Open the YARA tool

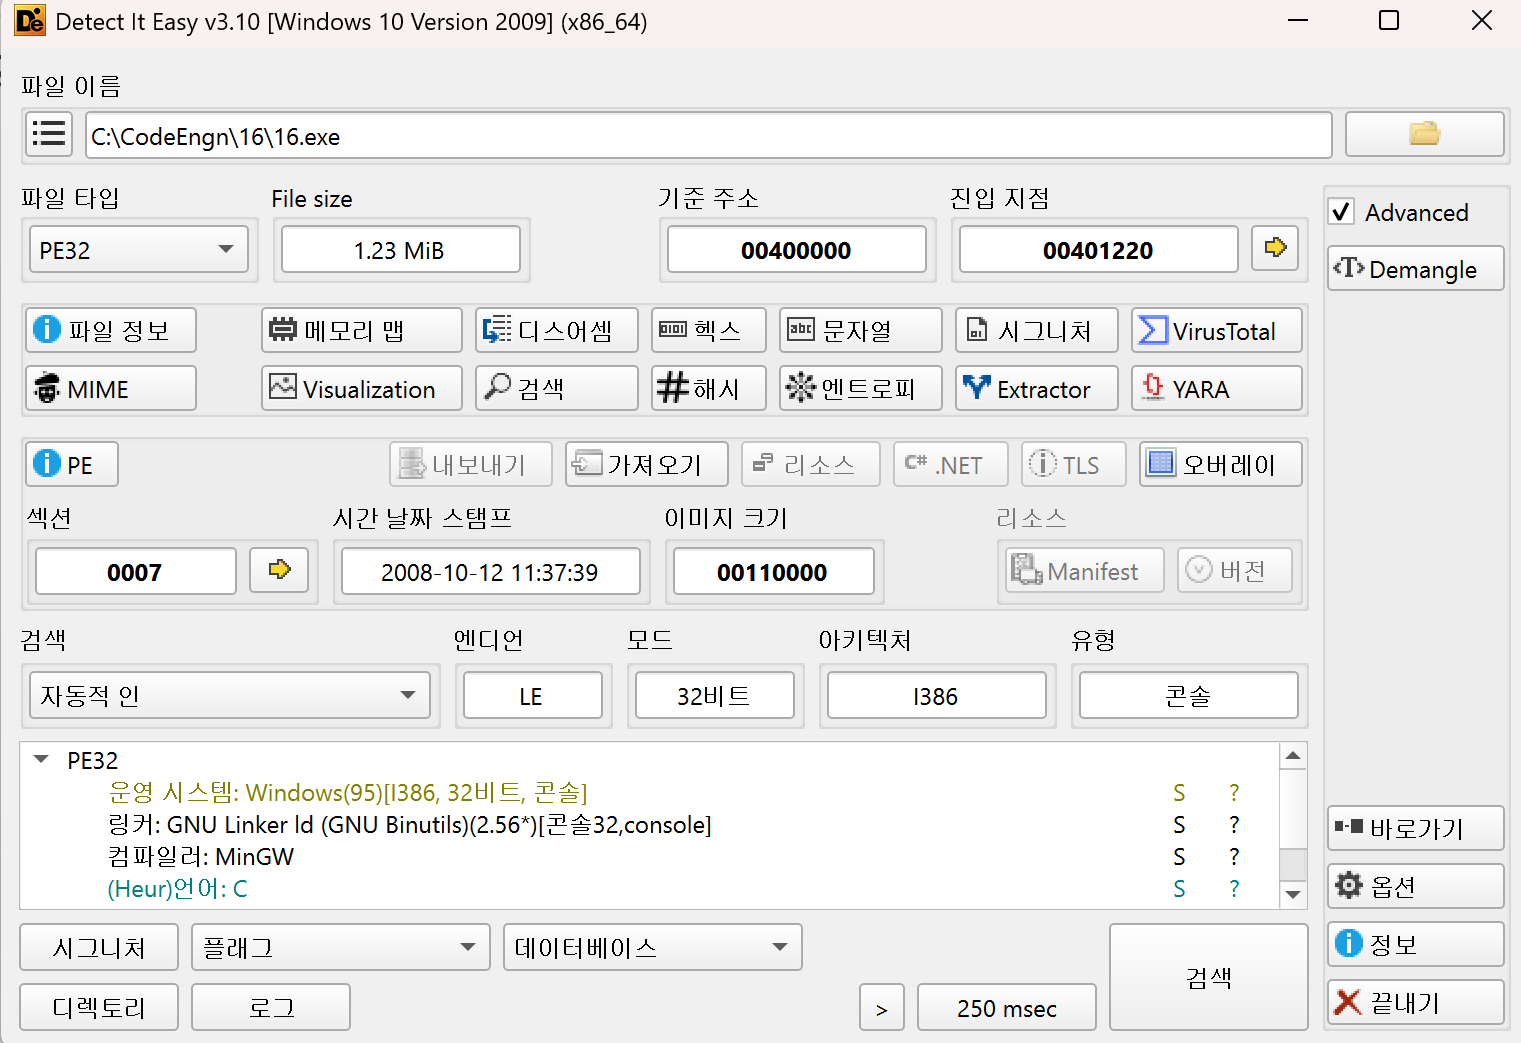[x=1217, y=388]
